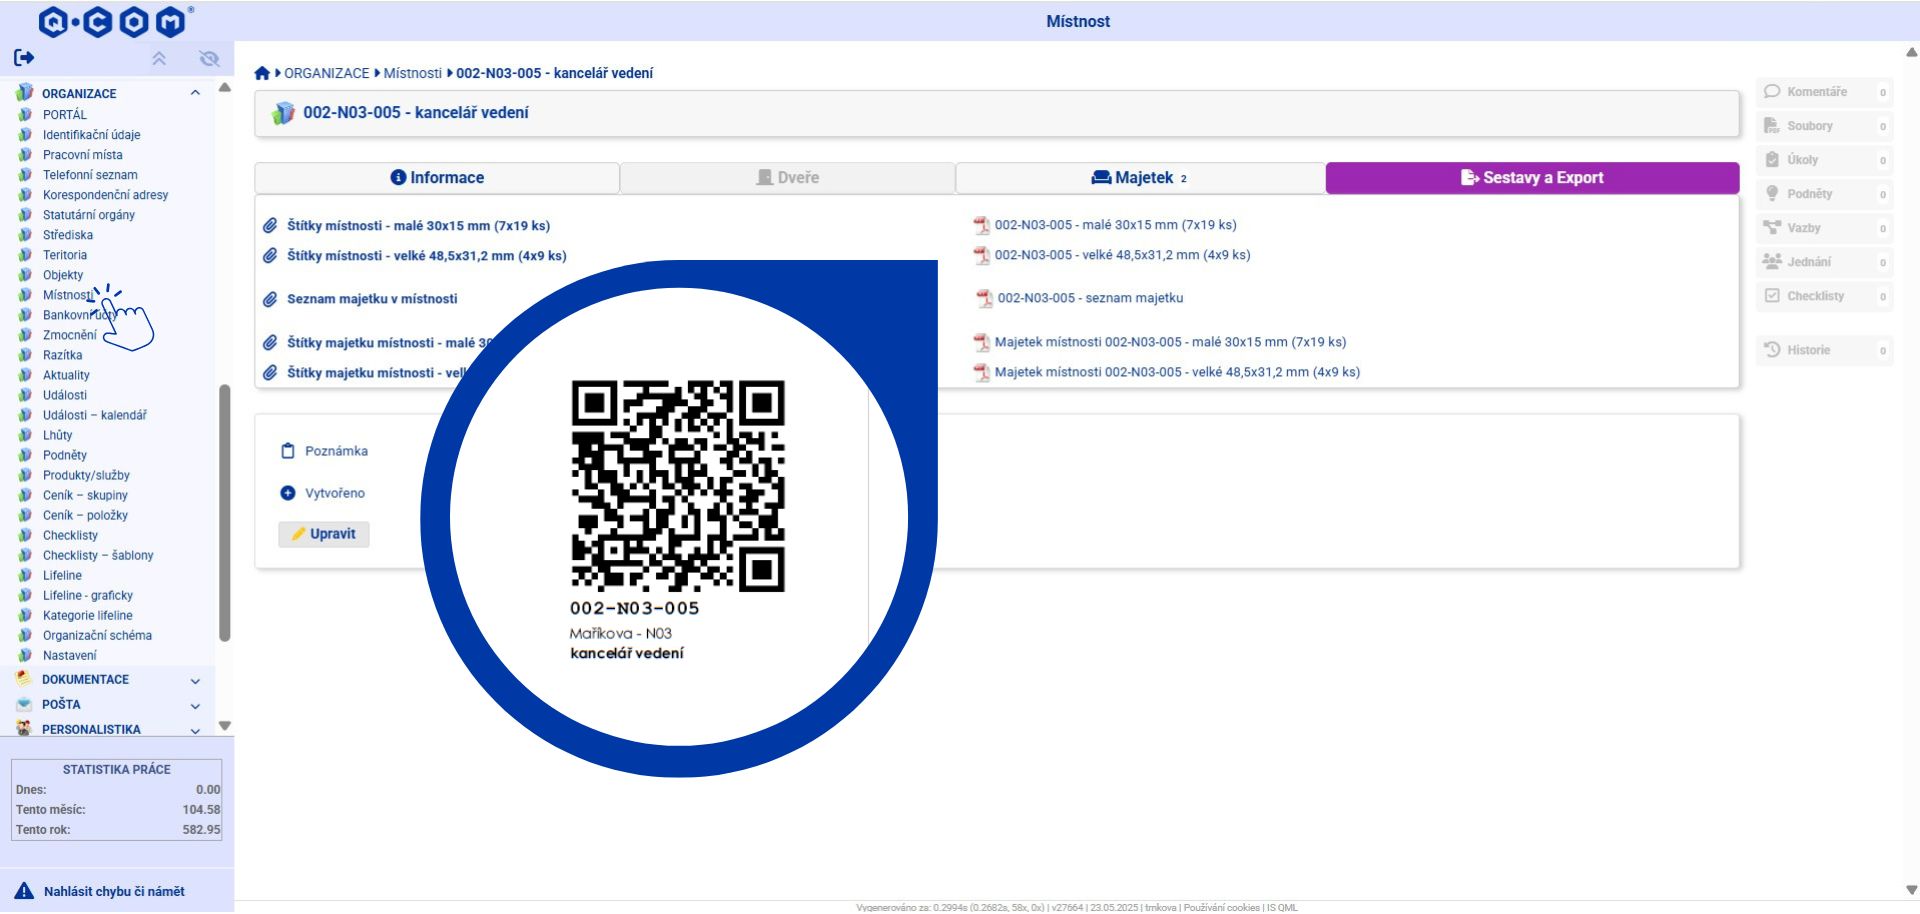Open Telefonní seznam in sidebar

[90, 175]
